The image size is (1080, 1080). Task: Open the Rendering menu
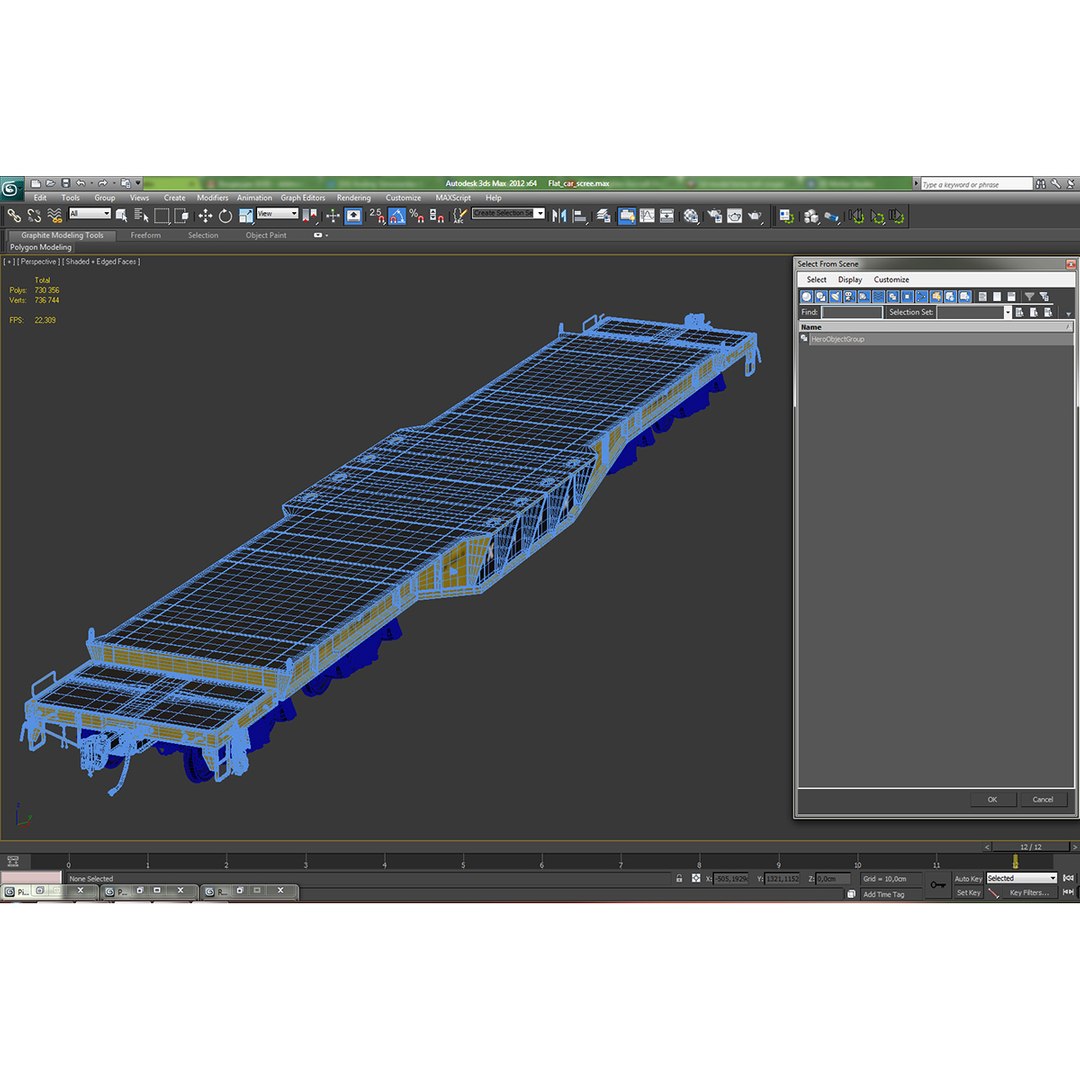pyautogui.click(x=353, y=198)
